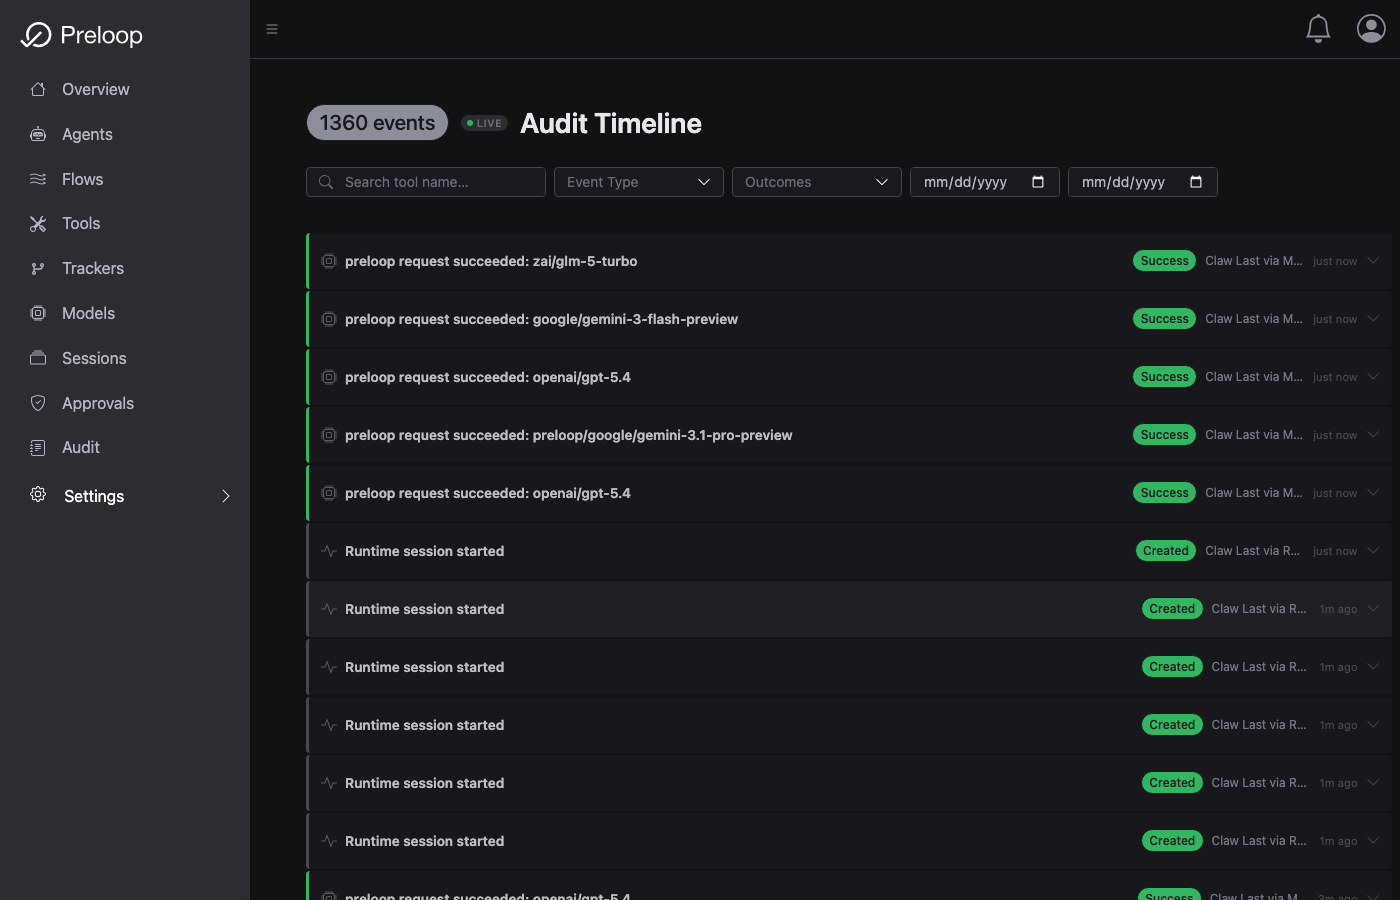Click the Tools wrench icon
The image size is (1400, 900).
(x=38, y=224)
